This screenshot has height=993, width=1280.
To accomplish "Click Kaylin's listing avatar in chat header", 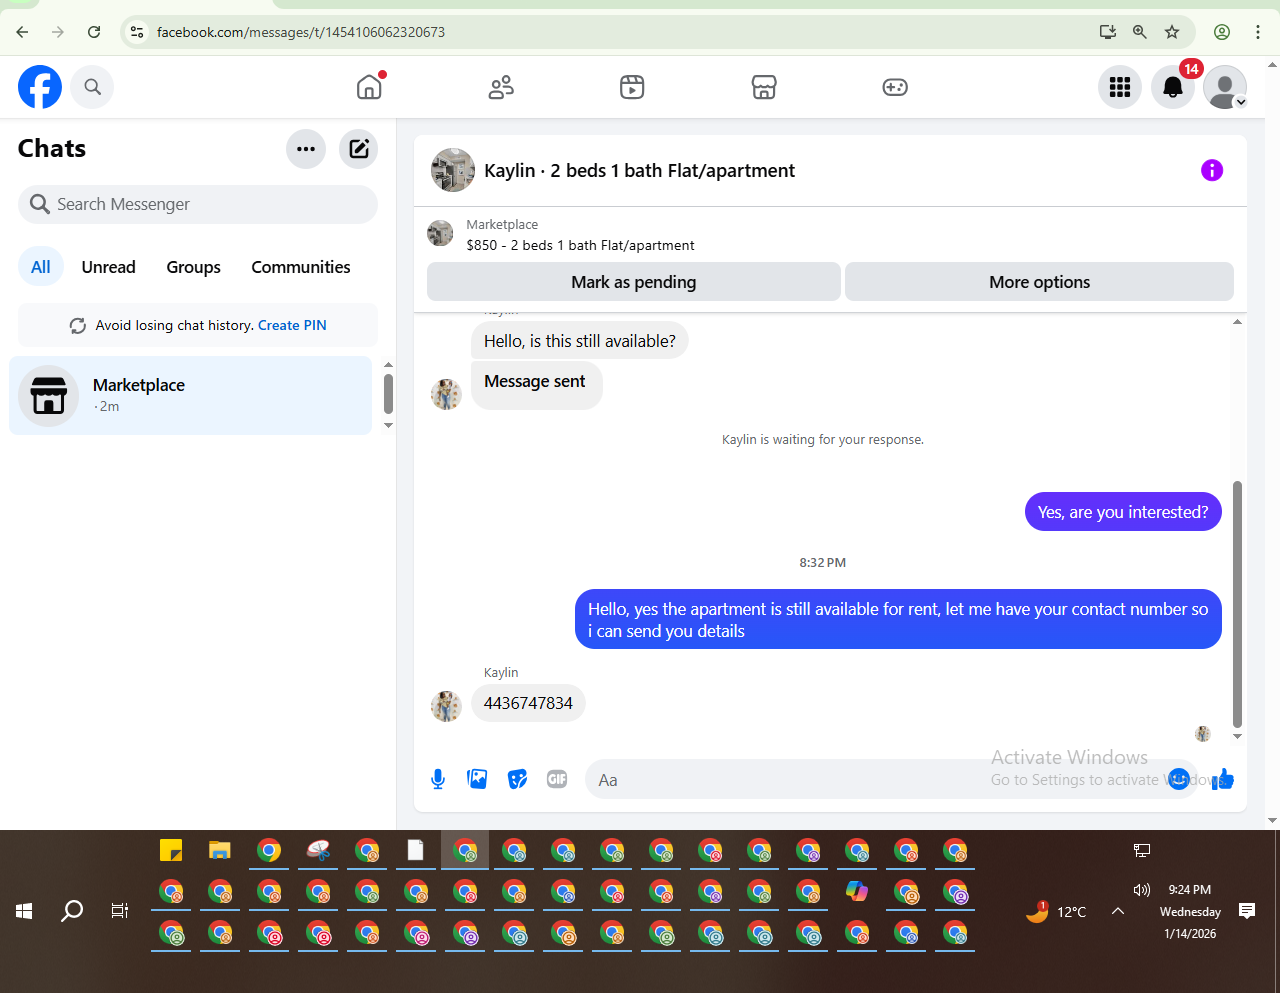I will 453,170.
